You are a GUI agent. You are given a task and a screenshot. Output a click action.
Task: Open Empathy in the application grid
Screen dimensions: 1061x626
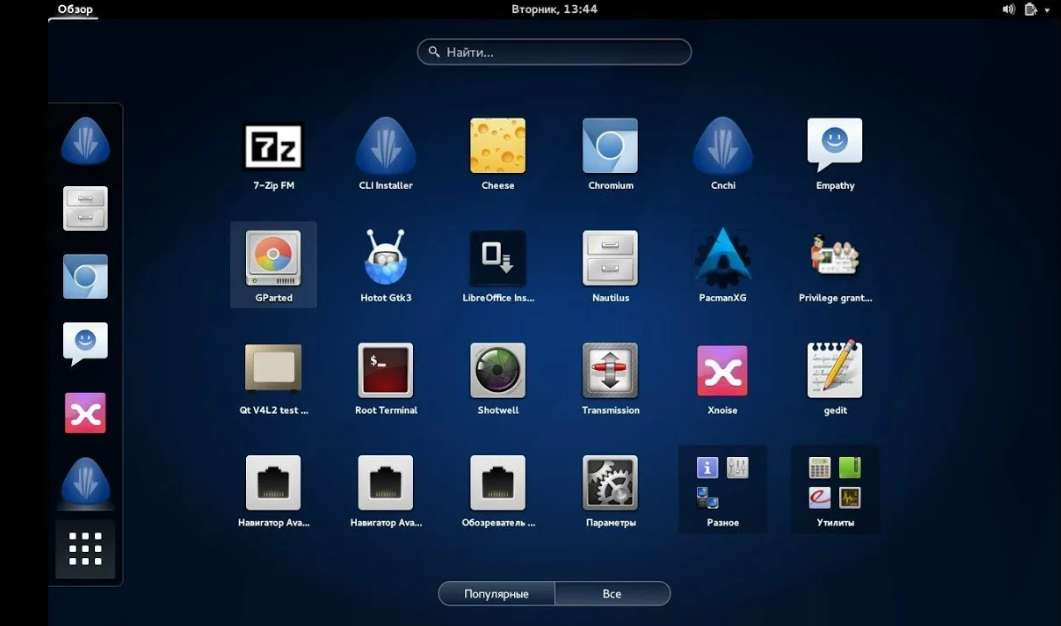834,144
